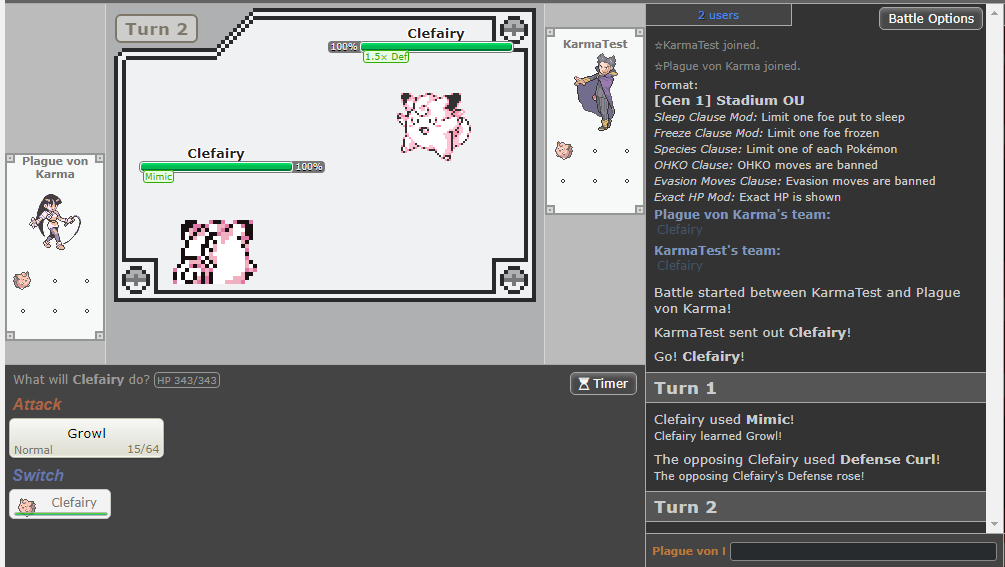Screen dimensions: 1005x567
Task: Click the opposing Clefairy sprite
Action: (434, 125)
